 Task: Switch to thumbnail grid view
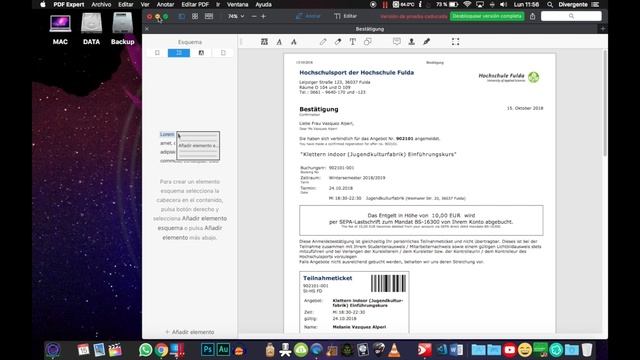(x=195, y=16)
